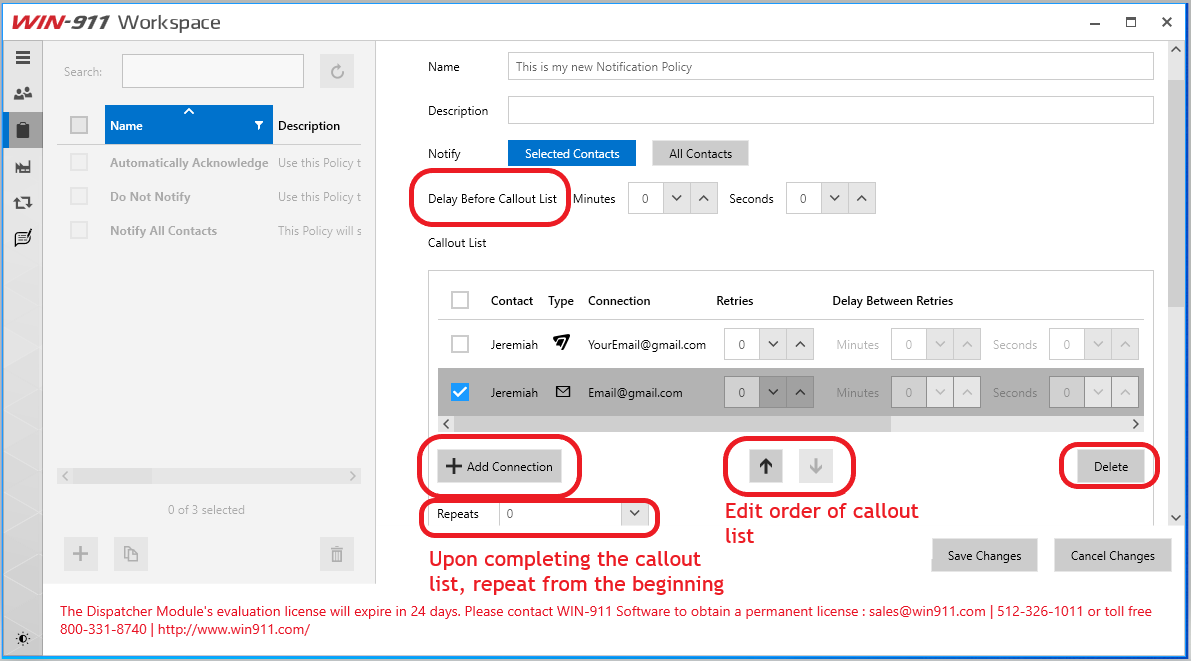Open the Name column filter icon
Viewport: 1191px width, 661px height.
click(x=259, y=125)
